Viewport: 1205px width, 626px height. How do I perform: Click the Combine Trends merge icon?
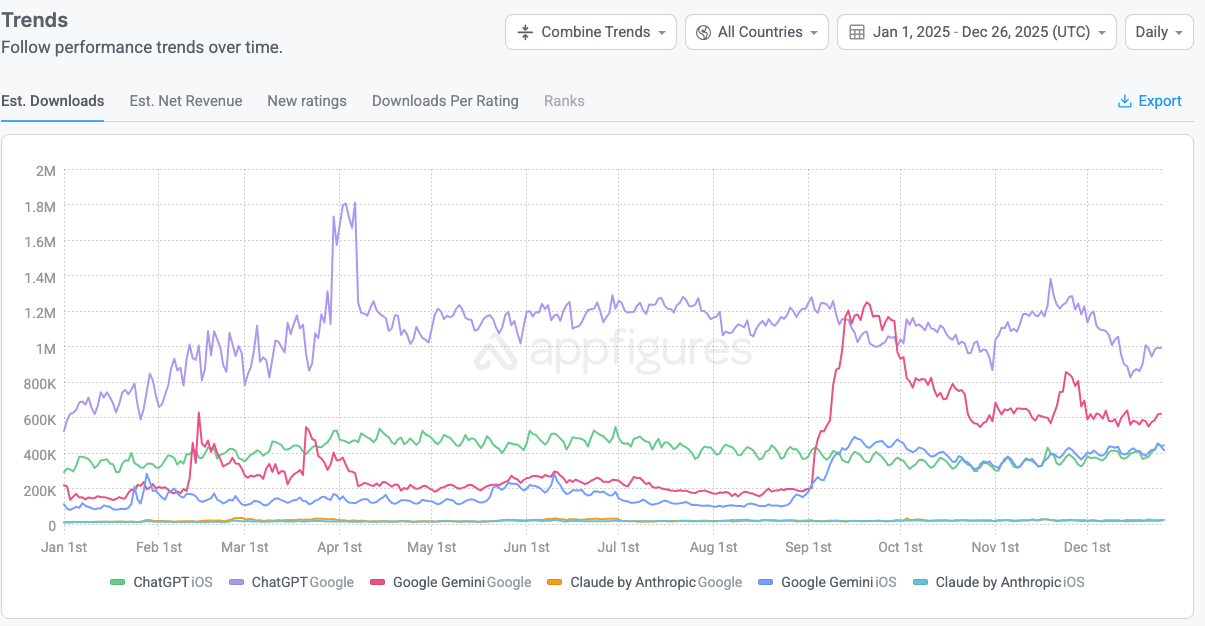click(526, 32)
